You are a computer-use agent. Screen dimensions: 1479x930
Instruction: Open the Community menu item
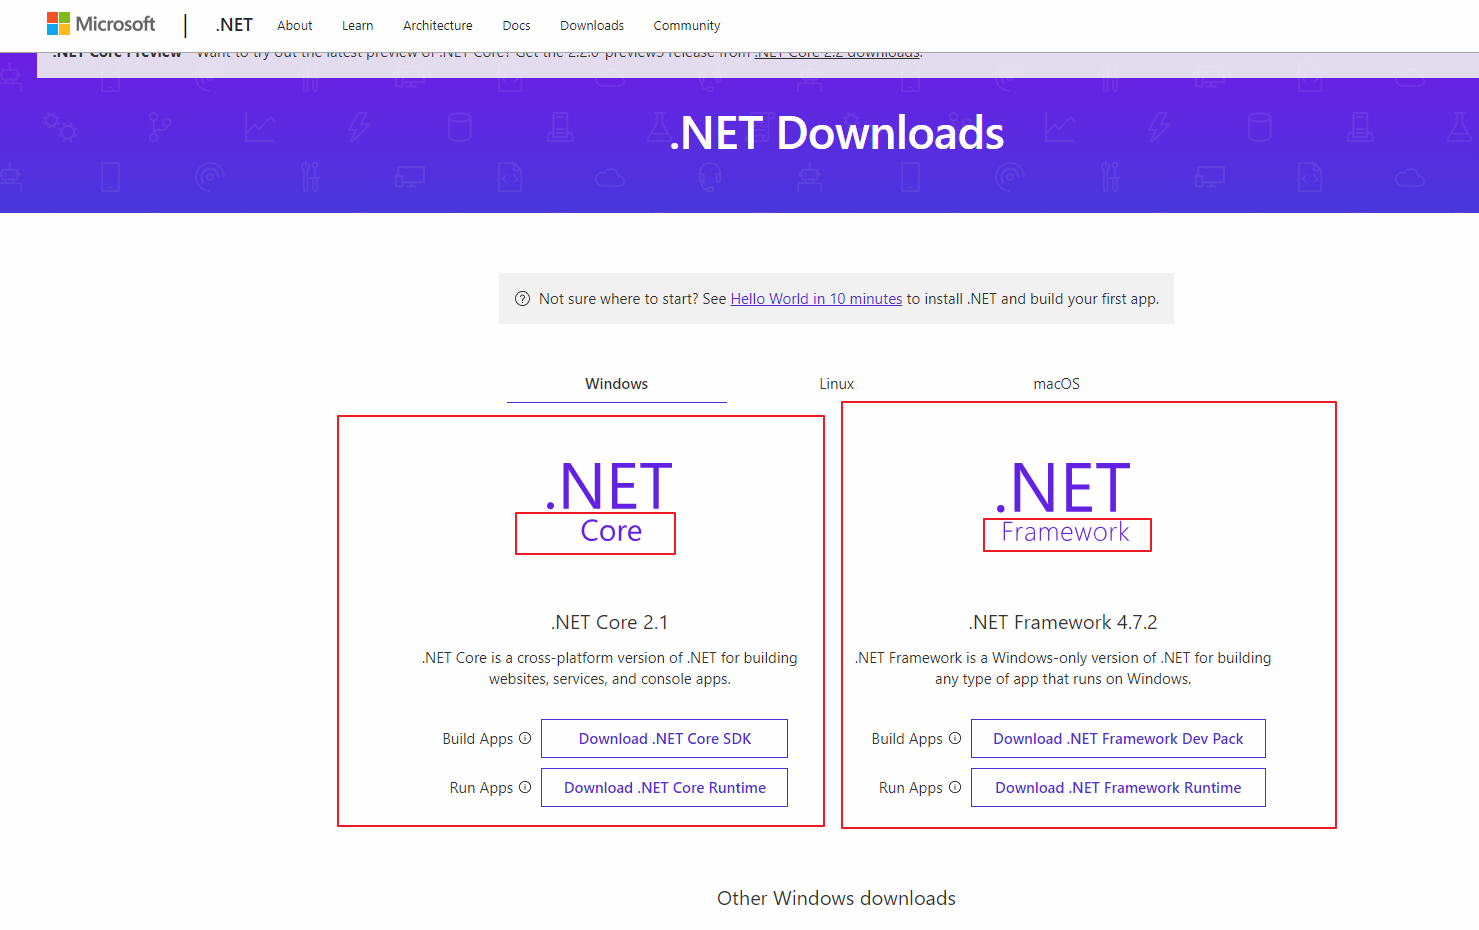[x=686, y=25]
